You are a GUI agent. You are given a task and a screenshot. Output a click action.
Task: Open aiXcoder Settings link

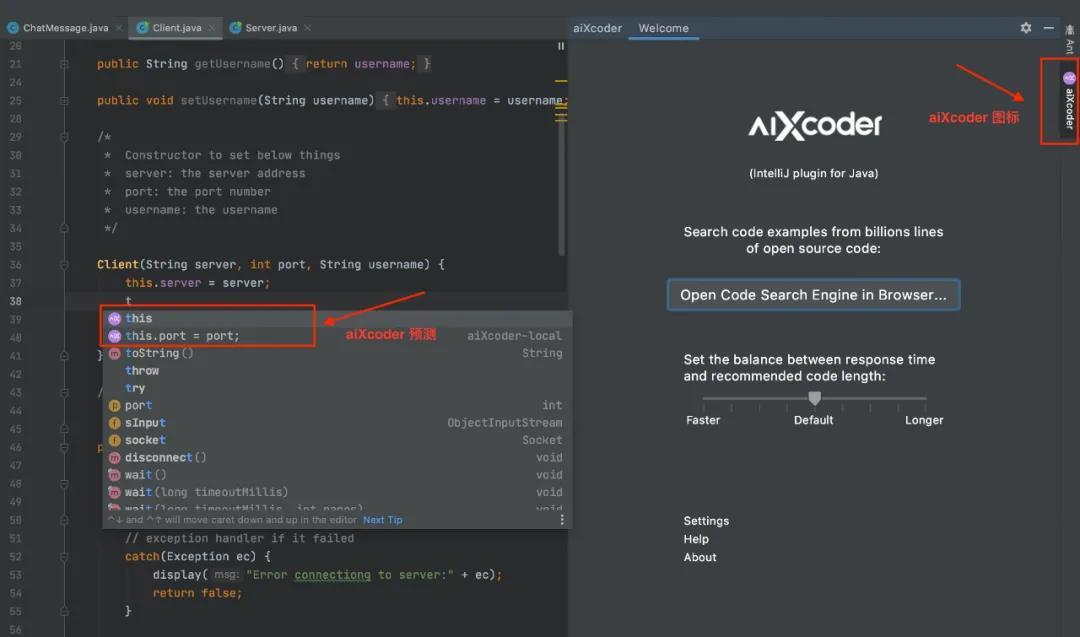706,521
